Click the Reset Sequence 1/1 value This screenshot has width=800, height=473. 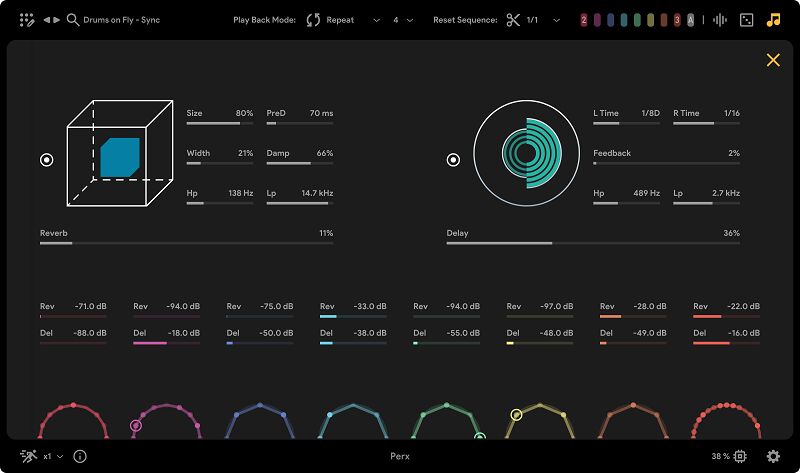(x=532, y=19)
